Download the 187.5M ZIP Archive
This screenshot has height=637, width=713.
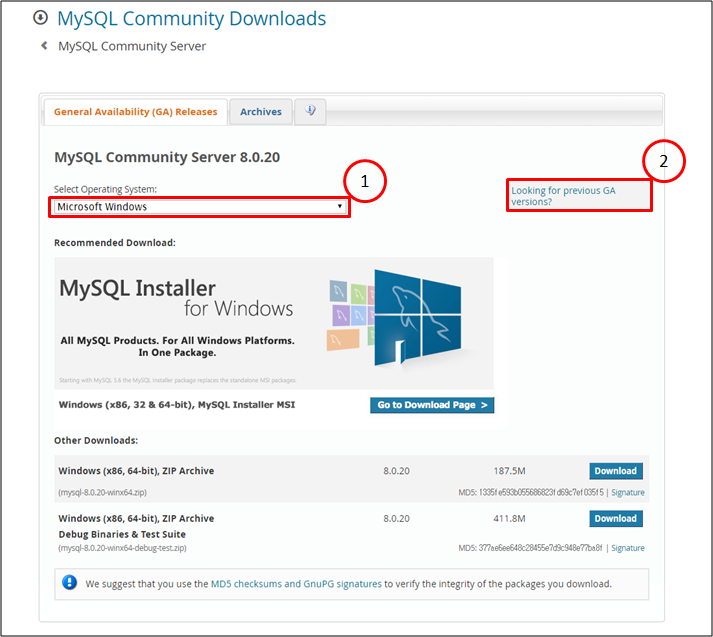tap(616, 471)
